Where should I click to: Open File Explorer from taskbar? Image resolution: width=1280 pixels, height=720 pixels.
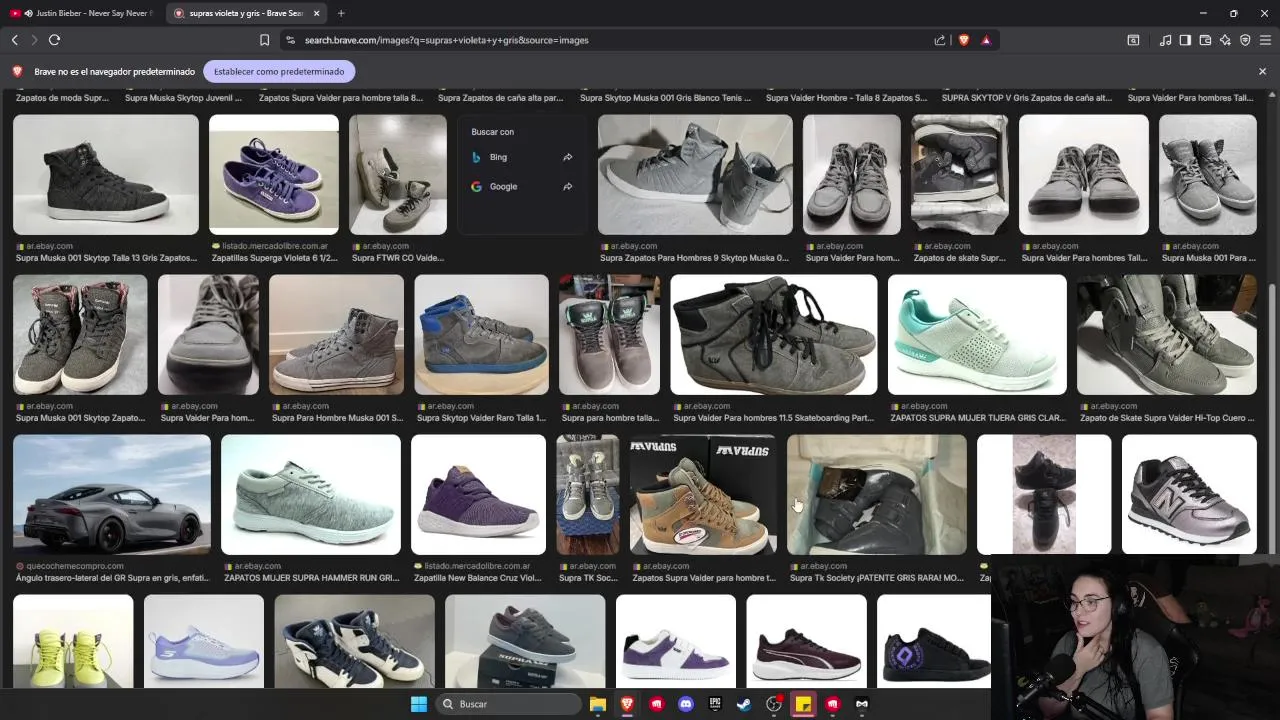598,704
